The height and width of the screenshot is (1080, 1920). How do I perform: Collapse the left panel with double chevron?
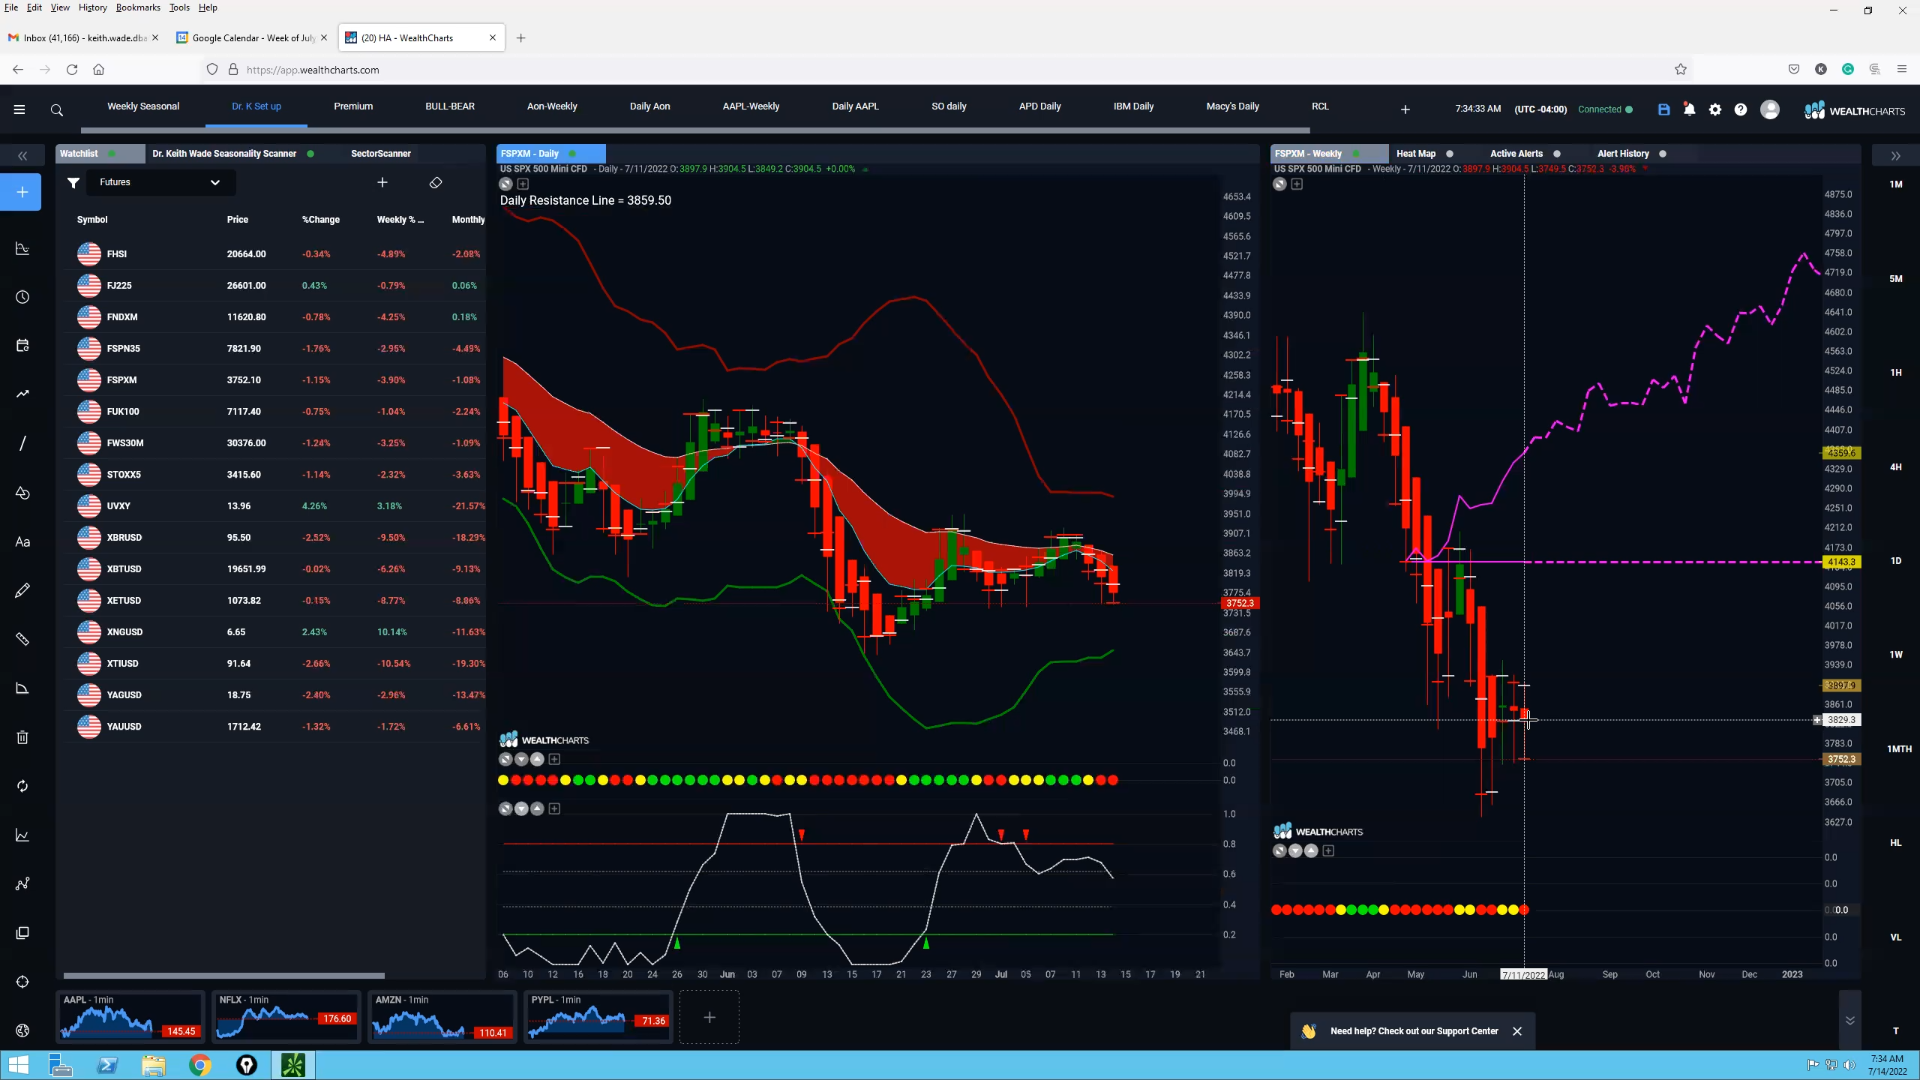point(22,155)
